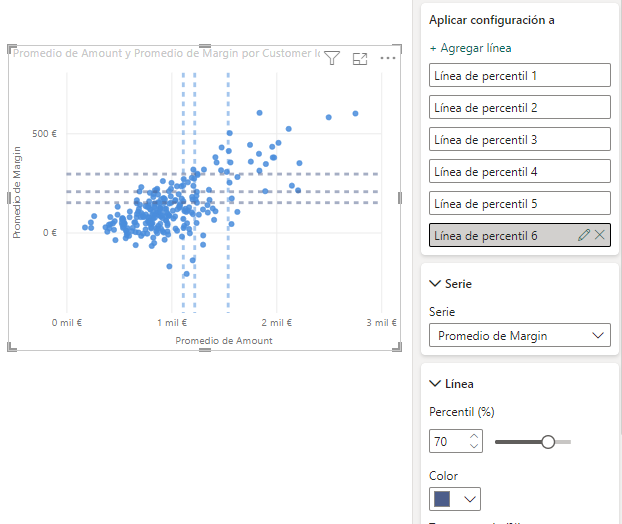622x524 pixels.
Task: Select Línea de percentil 1
Action: pos(519,76)
